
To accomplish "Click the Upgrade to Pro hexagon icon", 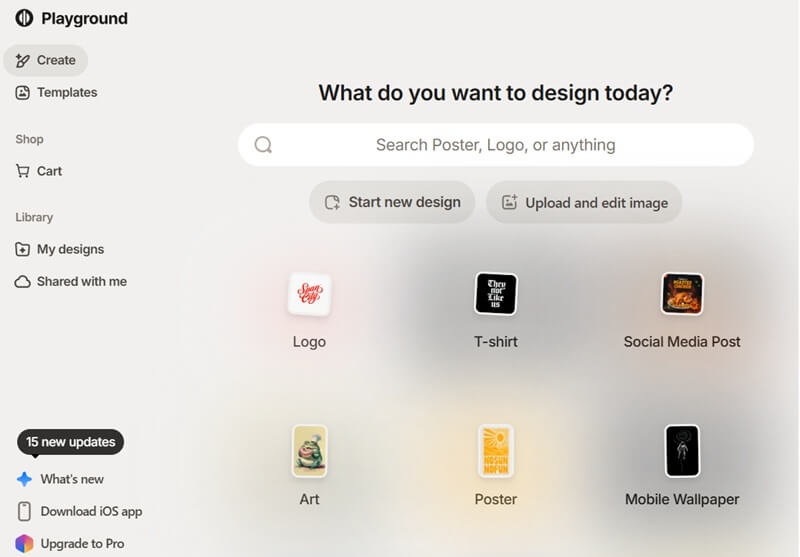I will point(24,544).
